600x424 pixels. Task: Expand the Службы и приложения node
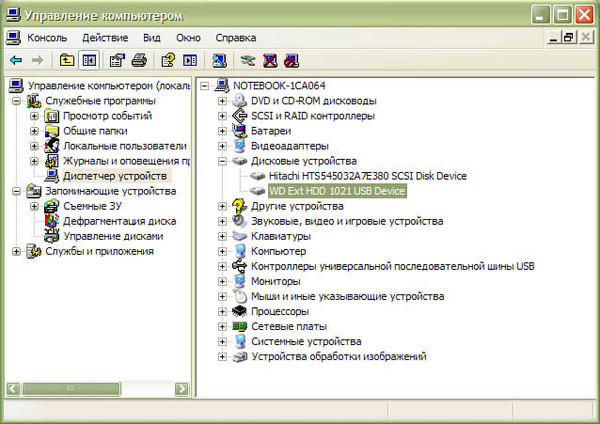click(17, 251)
